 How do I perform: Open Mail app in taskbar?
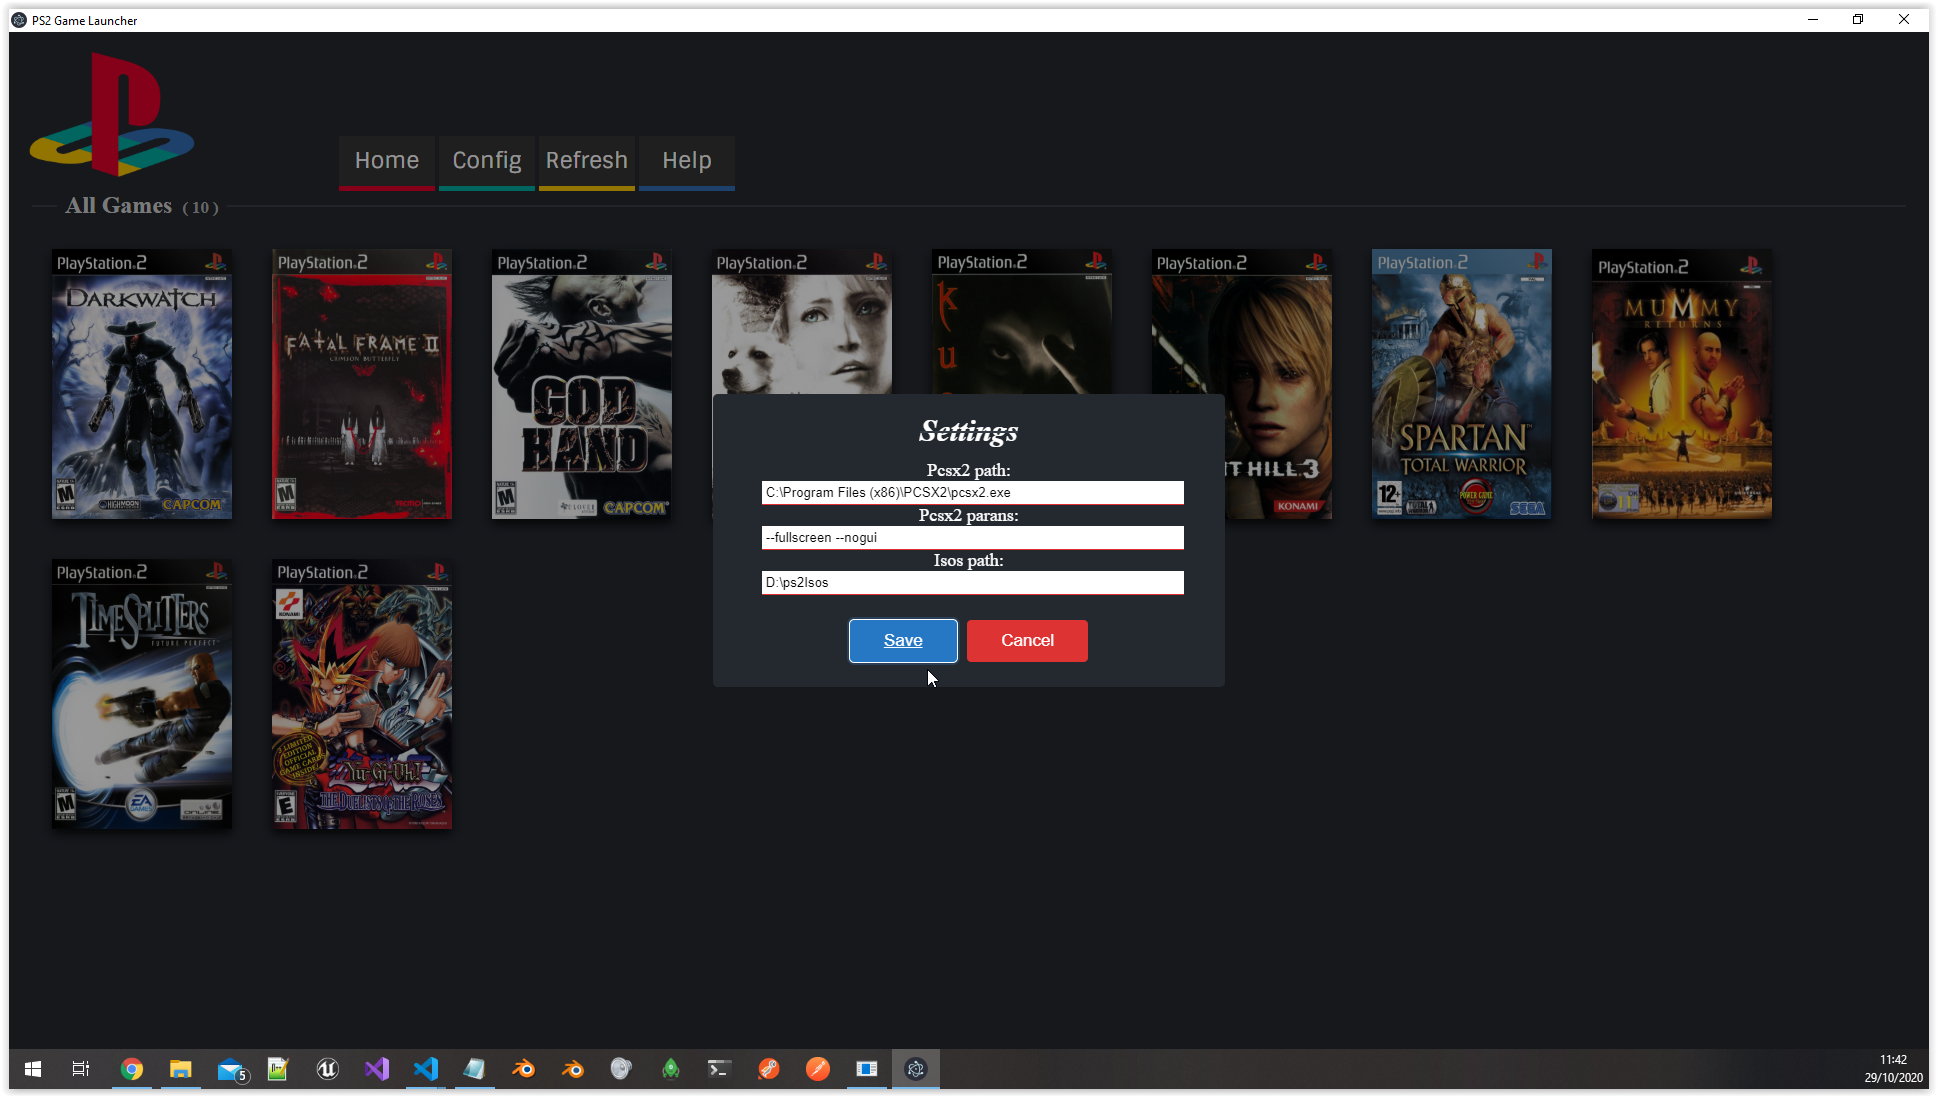coord(231,1069)
